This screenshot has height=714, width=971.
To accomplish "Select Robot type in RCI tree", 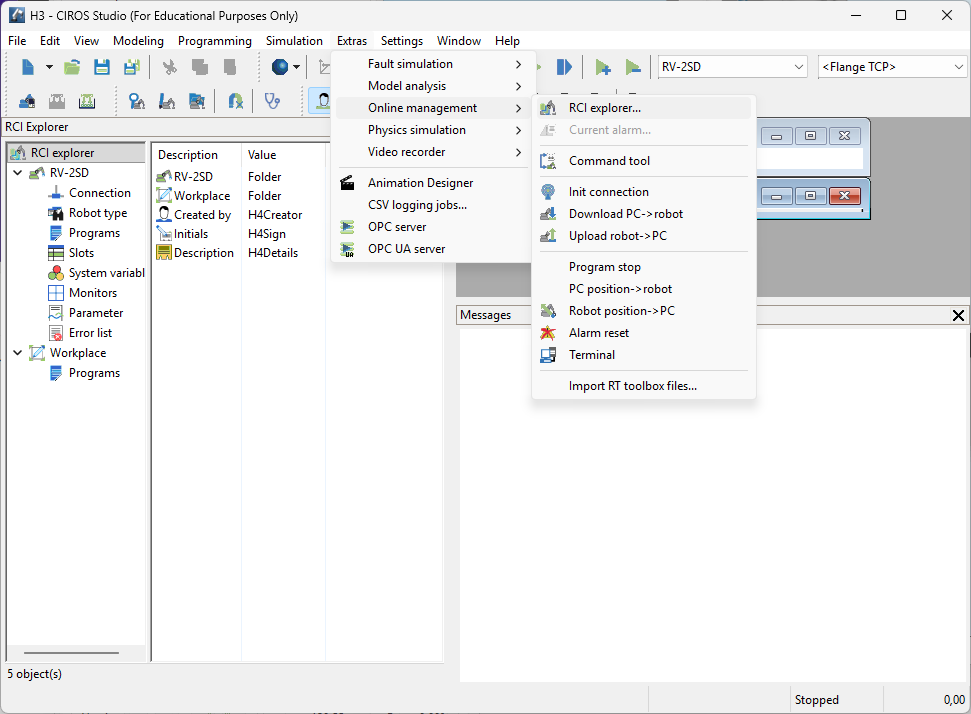I will point(98,213).
